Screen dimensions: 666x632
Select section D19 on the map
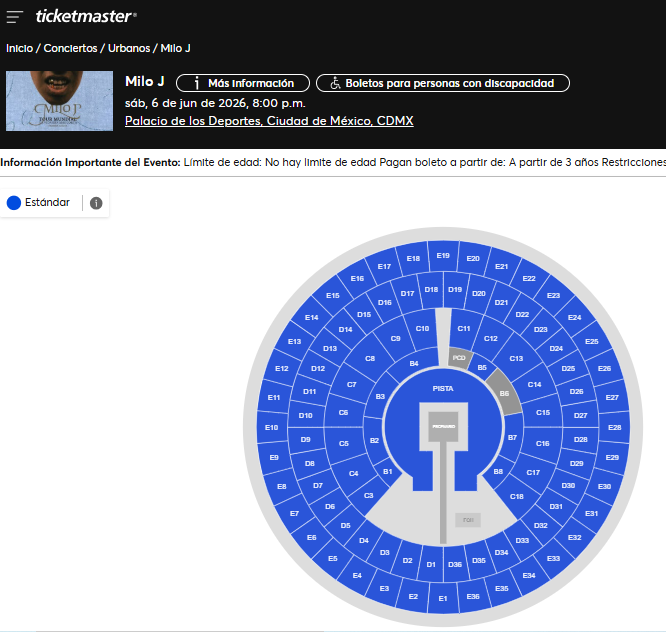point(455,289)
